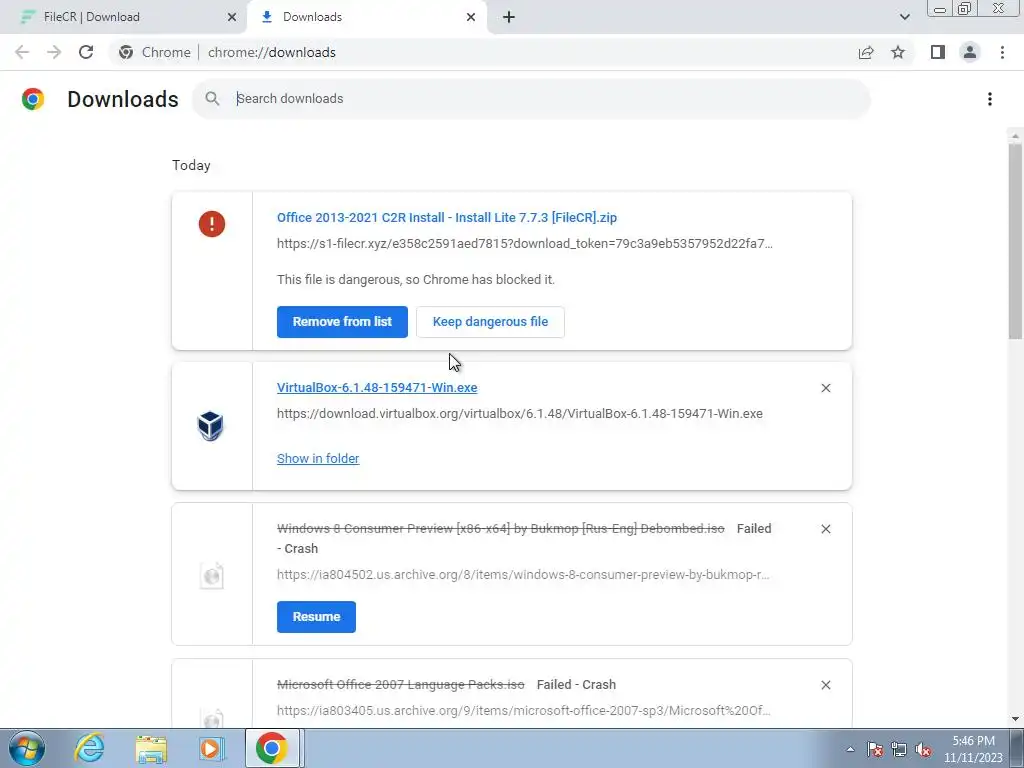Click the share page icon in address bar
The width and height of the screenshot is (1024, 768).
[866, 52]
